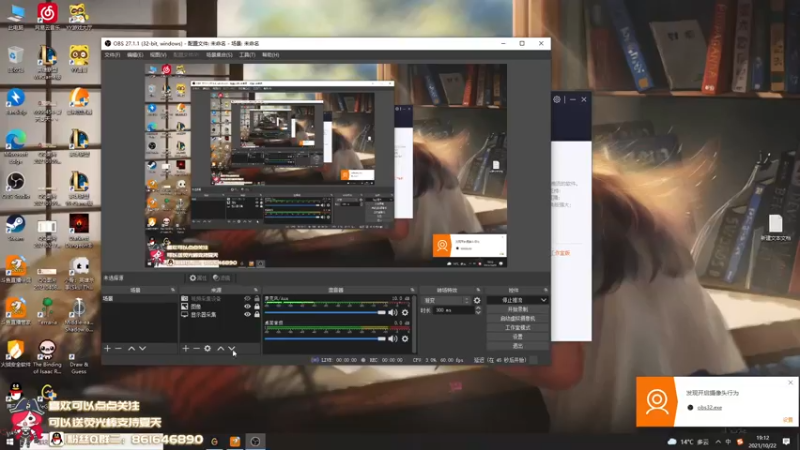Open the Terraria desktop shortcut

click(47, 311)
